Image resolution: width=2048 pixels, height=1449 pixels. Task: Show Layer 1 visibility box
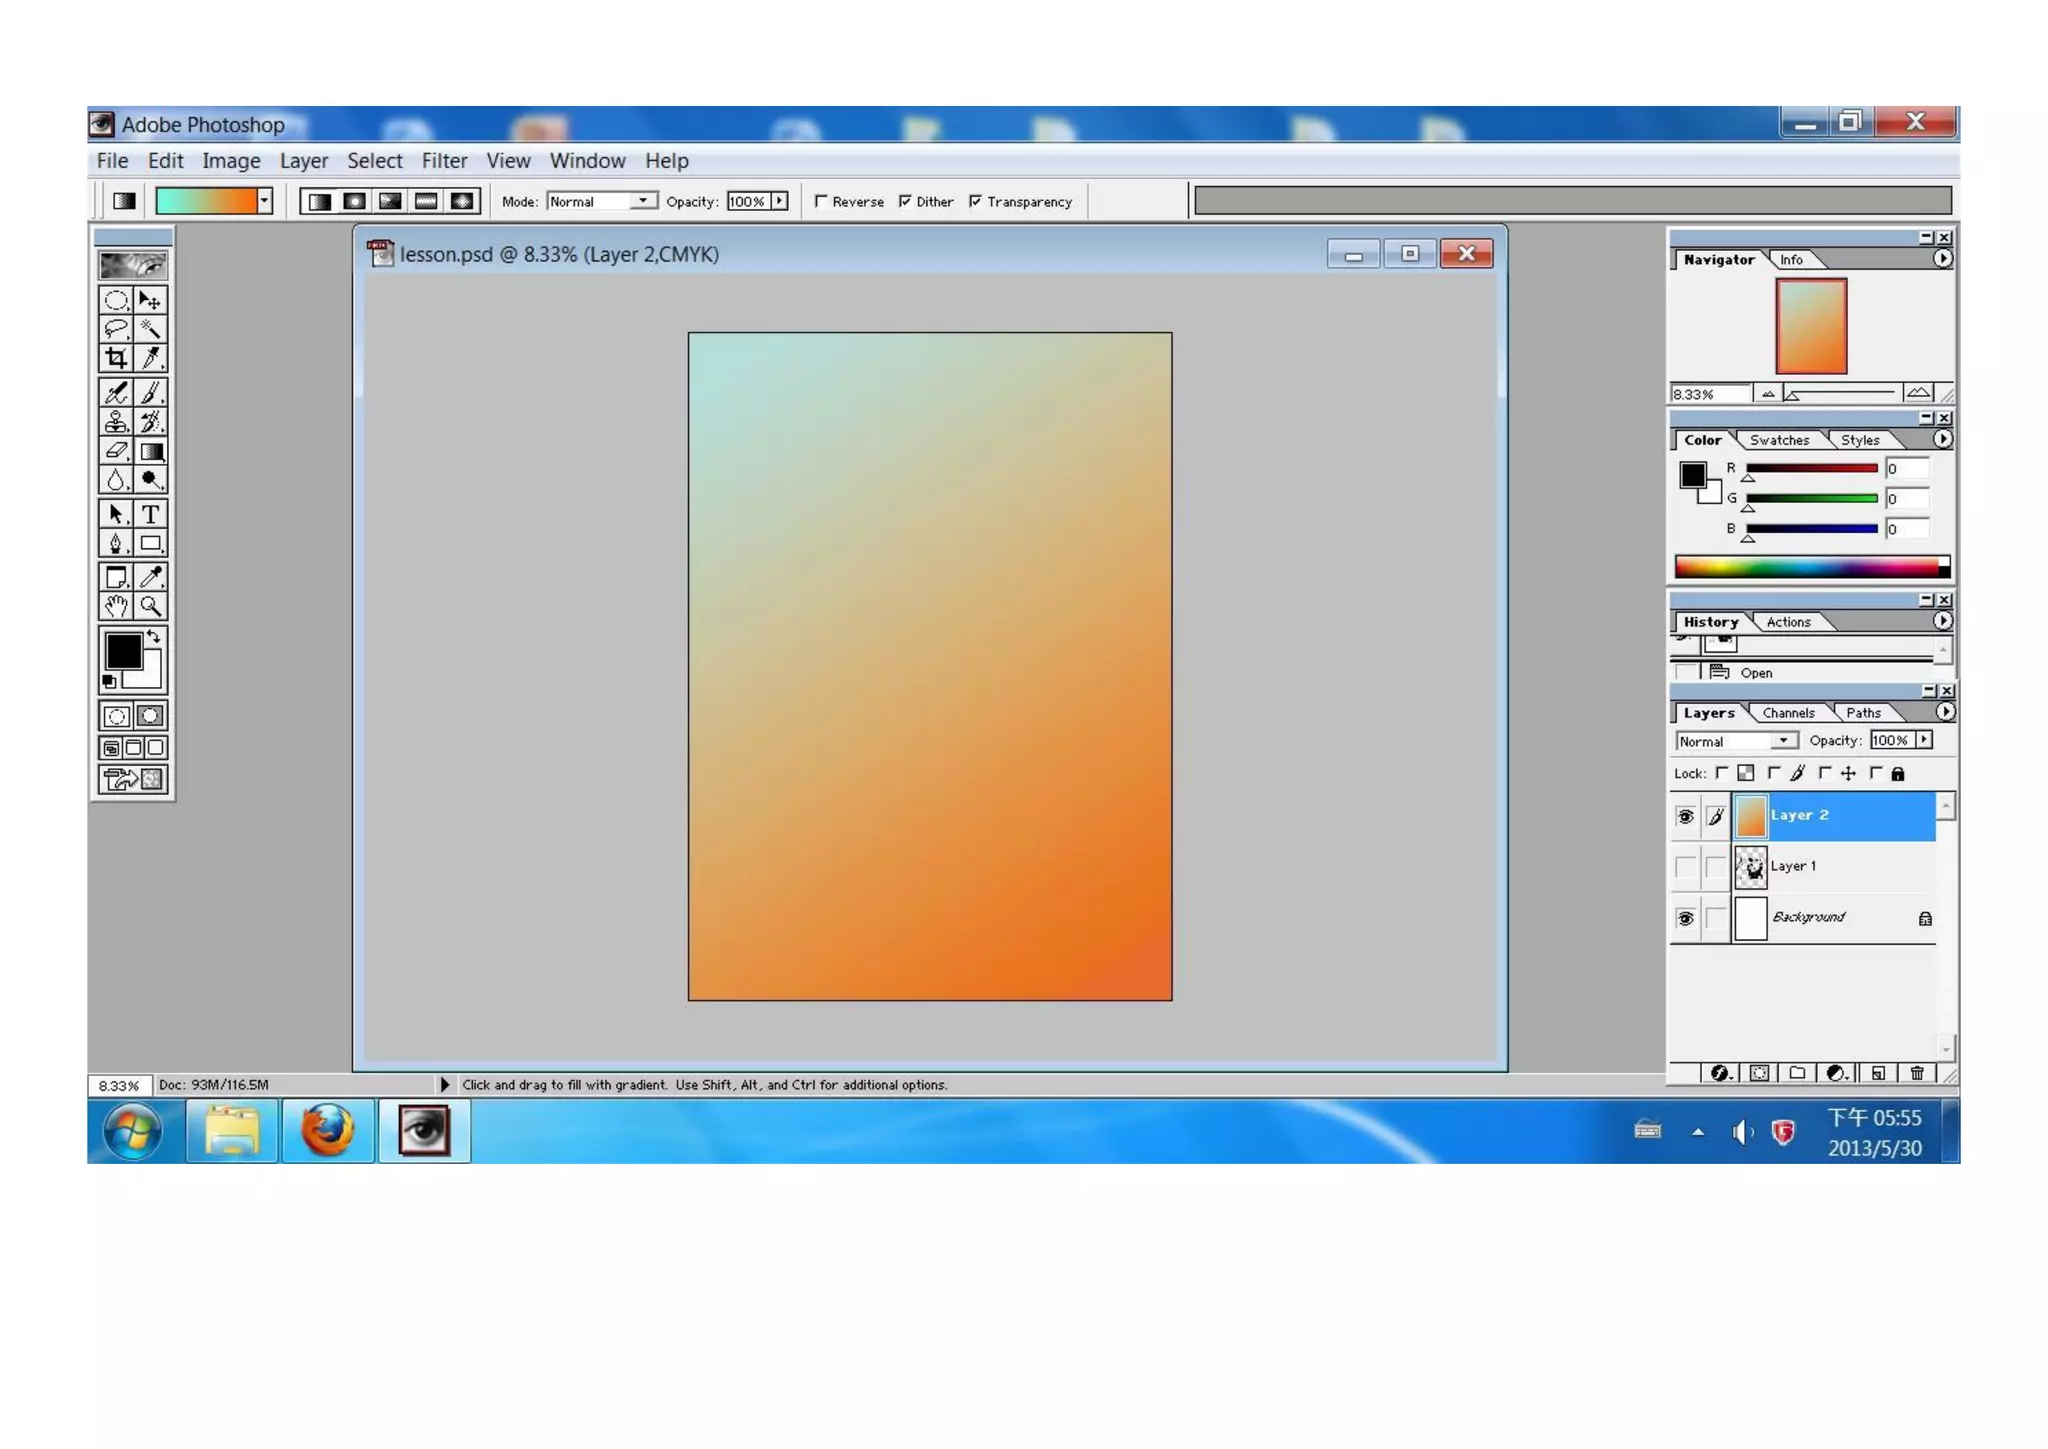tap(1686, 867)
